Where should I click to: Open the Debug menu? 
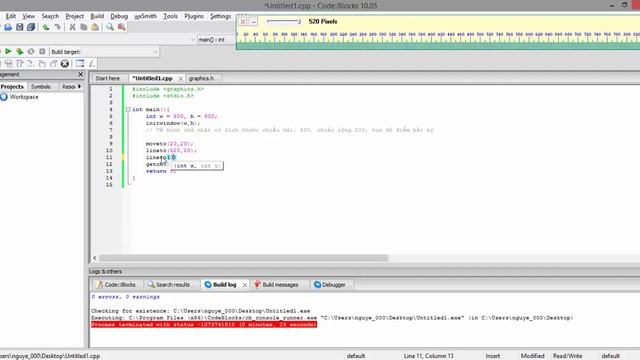[119, 16]
